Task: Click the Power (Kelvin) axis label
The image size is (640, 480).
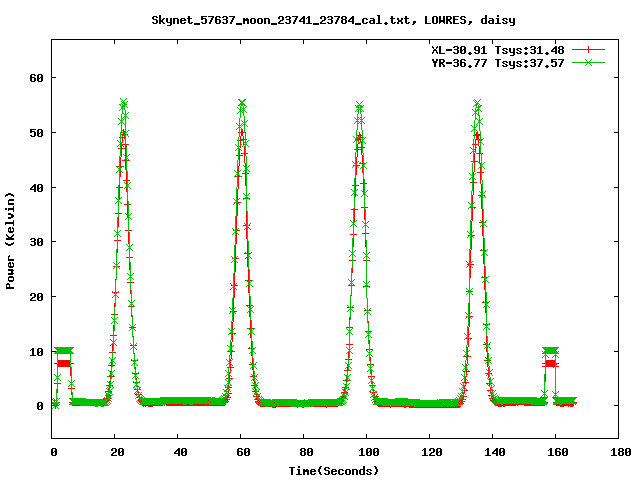Action: (10, 241)
